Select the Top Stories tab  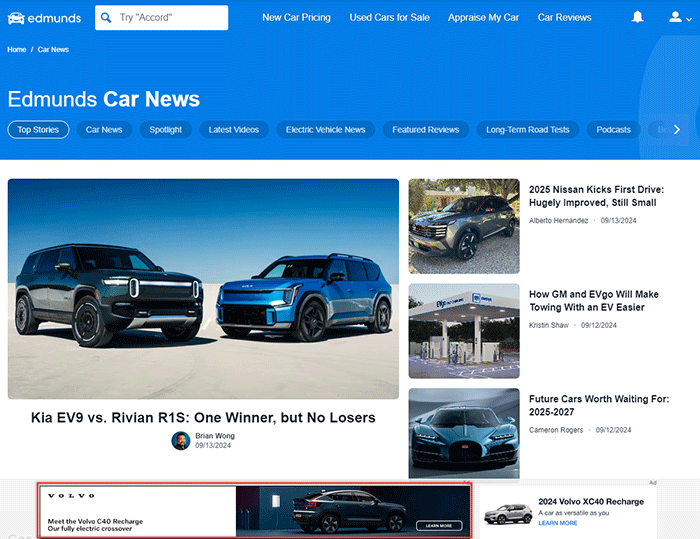38,130
